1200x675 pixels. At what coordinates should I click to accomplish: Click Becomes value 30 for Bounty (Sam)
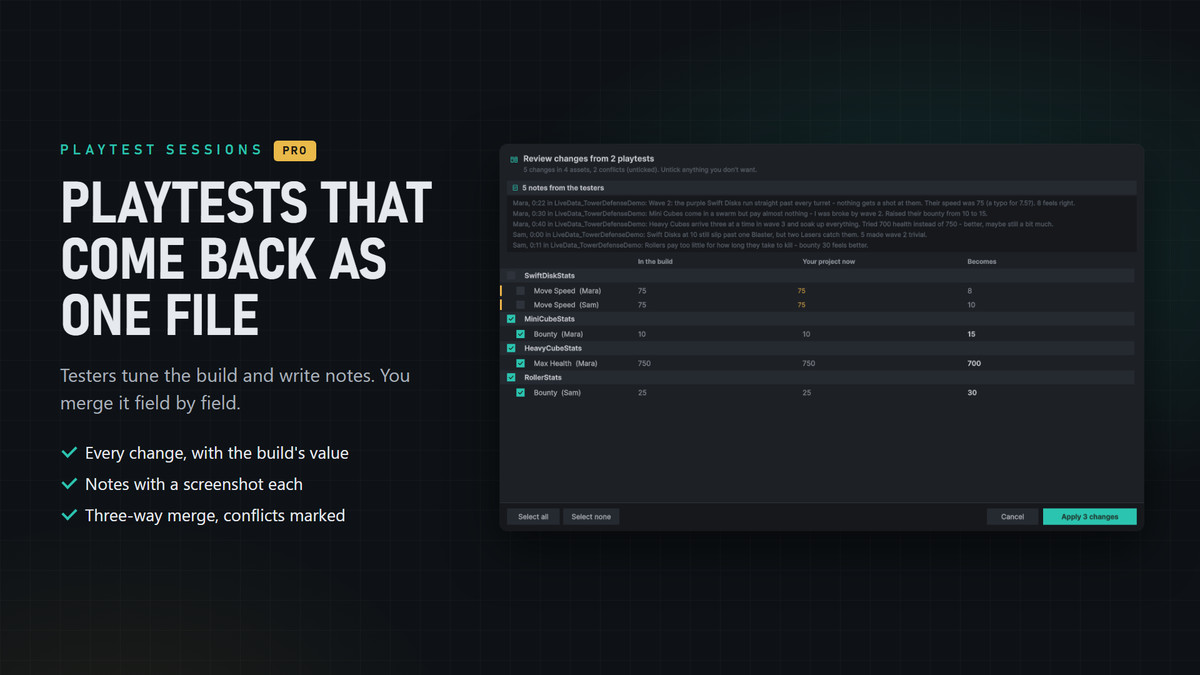pyautogui.click(x=971, y=393)
